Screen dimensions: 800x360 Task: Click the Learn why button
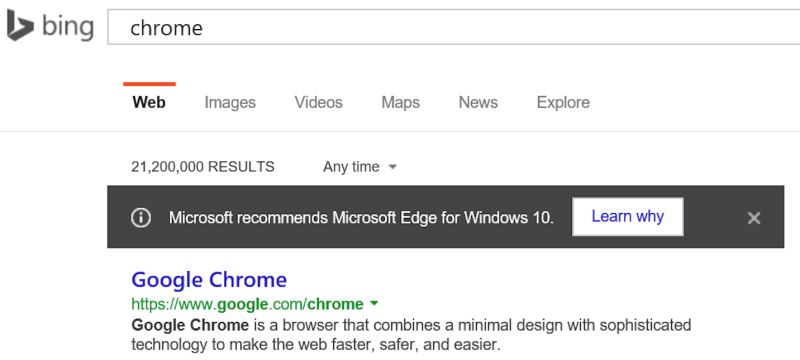tap(628, 217)
